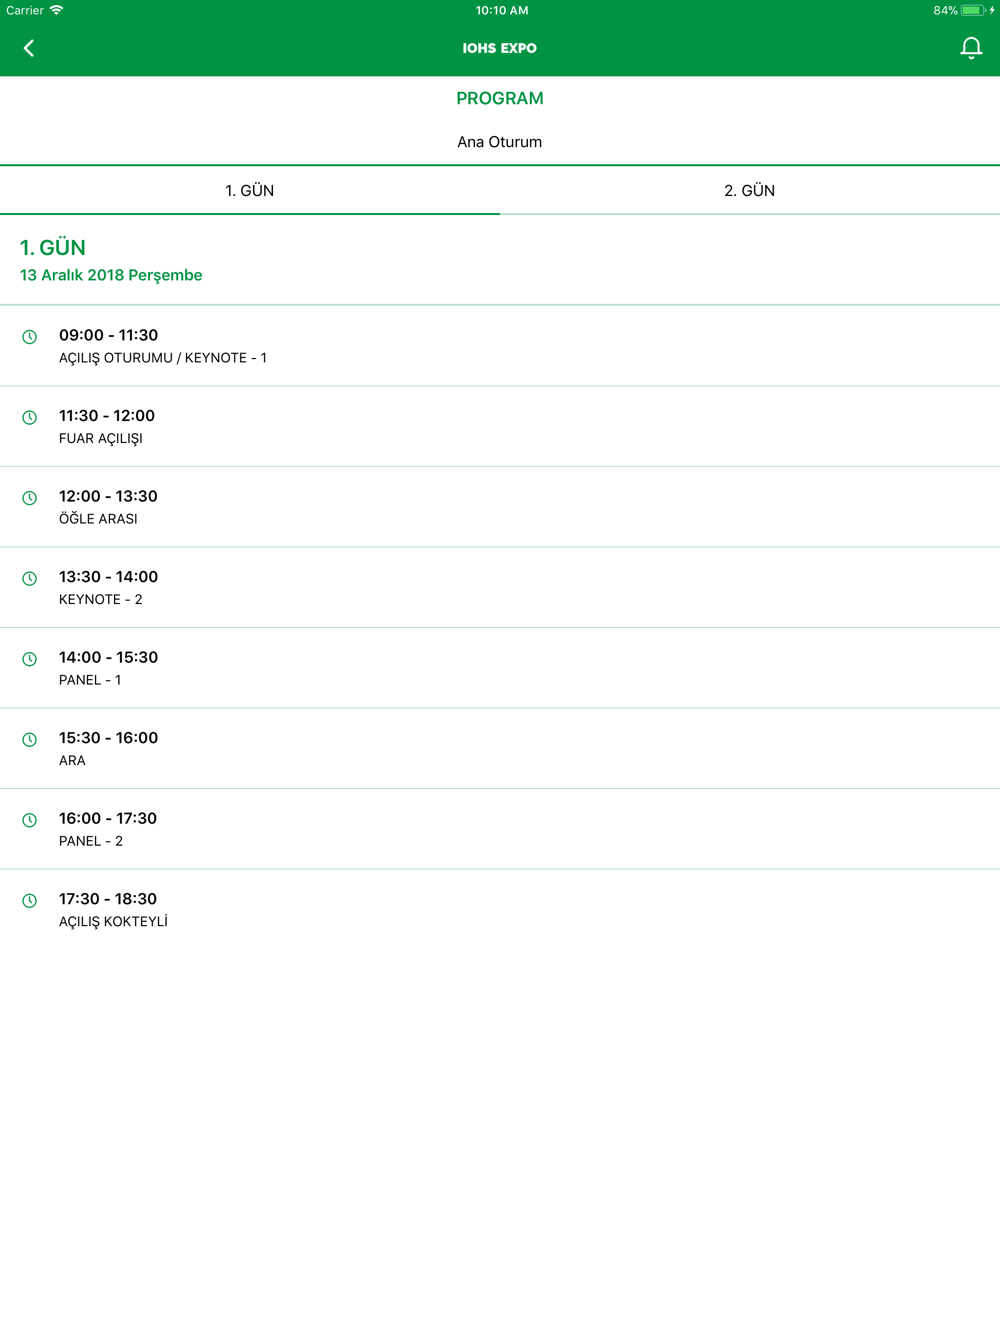Click the PROGRAM heading
Screen dimensions: 1000x1334
coord(500,98)
